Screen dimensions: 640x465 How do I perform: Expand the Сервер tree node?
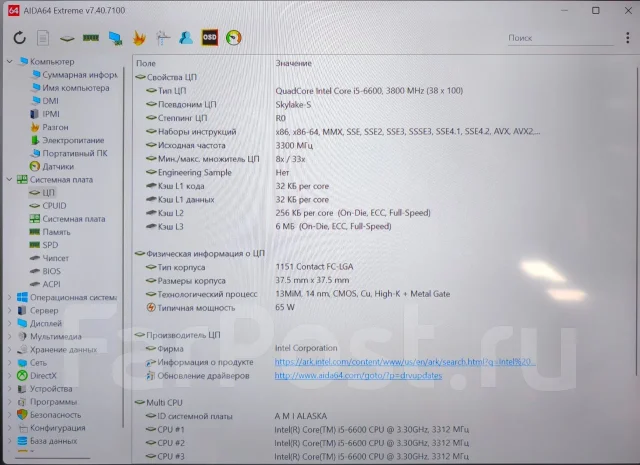(10, 310)
